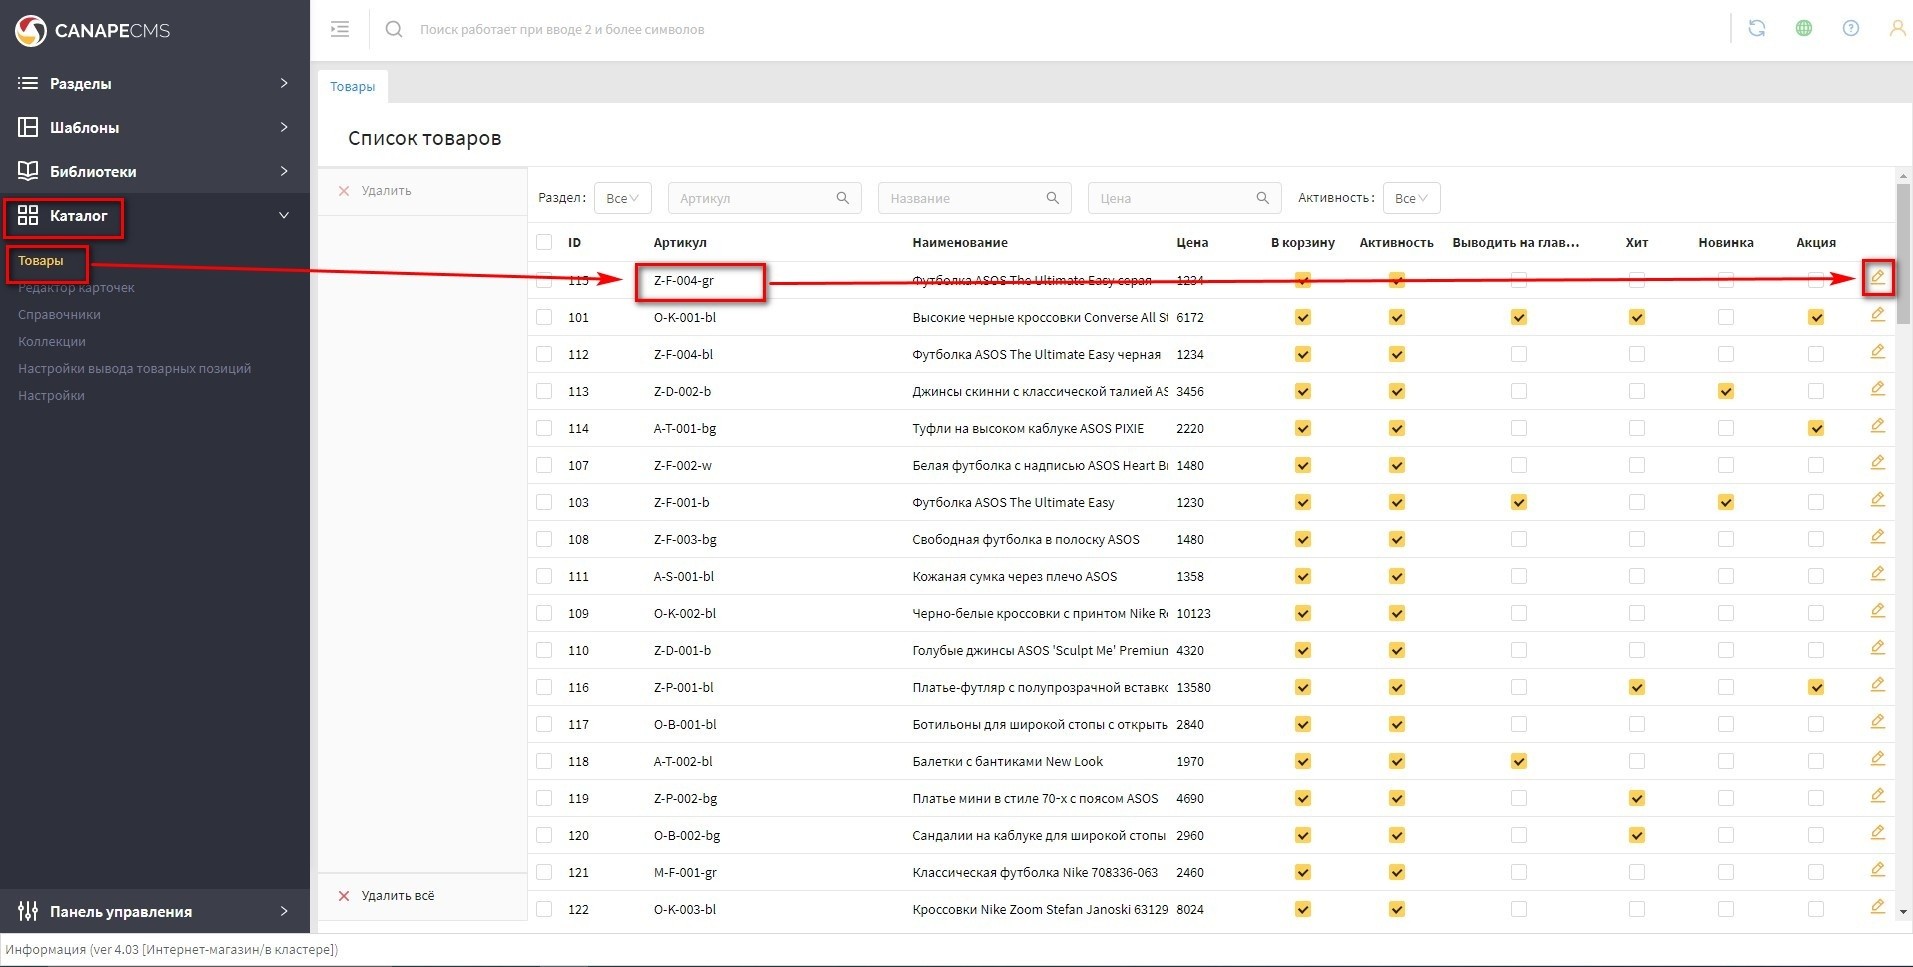Edit product O-K-001-bl with pencil icon
1913x967 pixels.
[1877, 315]
